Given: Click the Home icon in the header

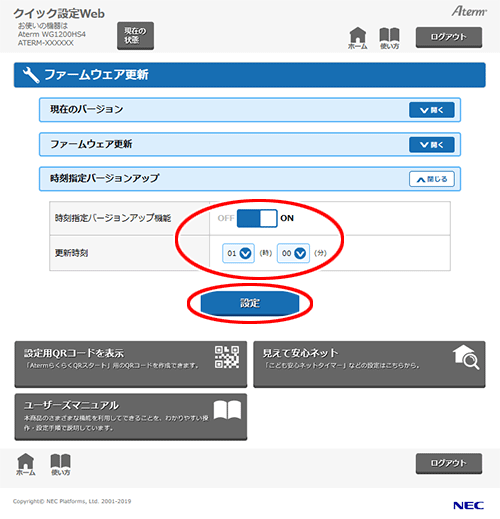Looking at the screenshot, I should [358, 38].
